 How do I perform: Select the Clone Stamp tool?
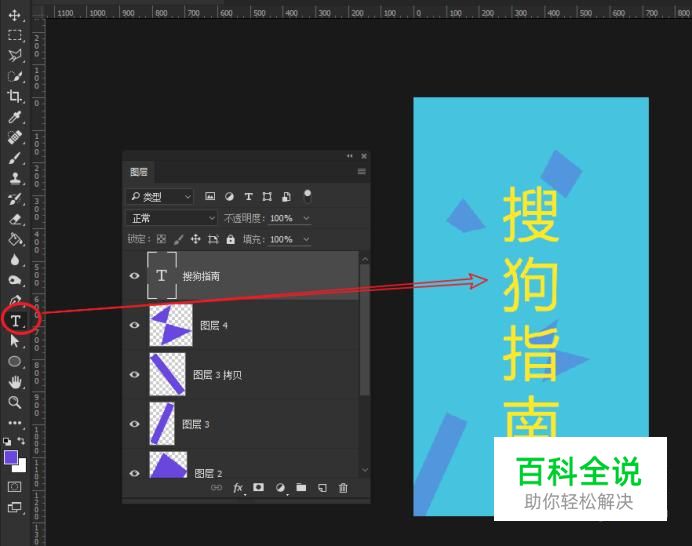click(15, 178)
